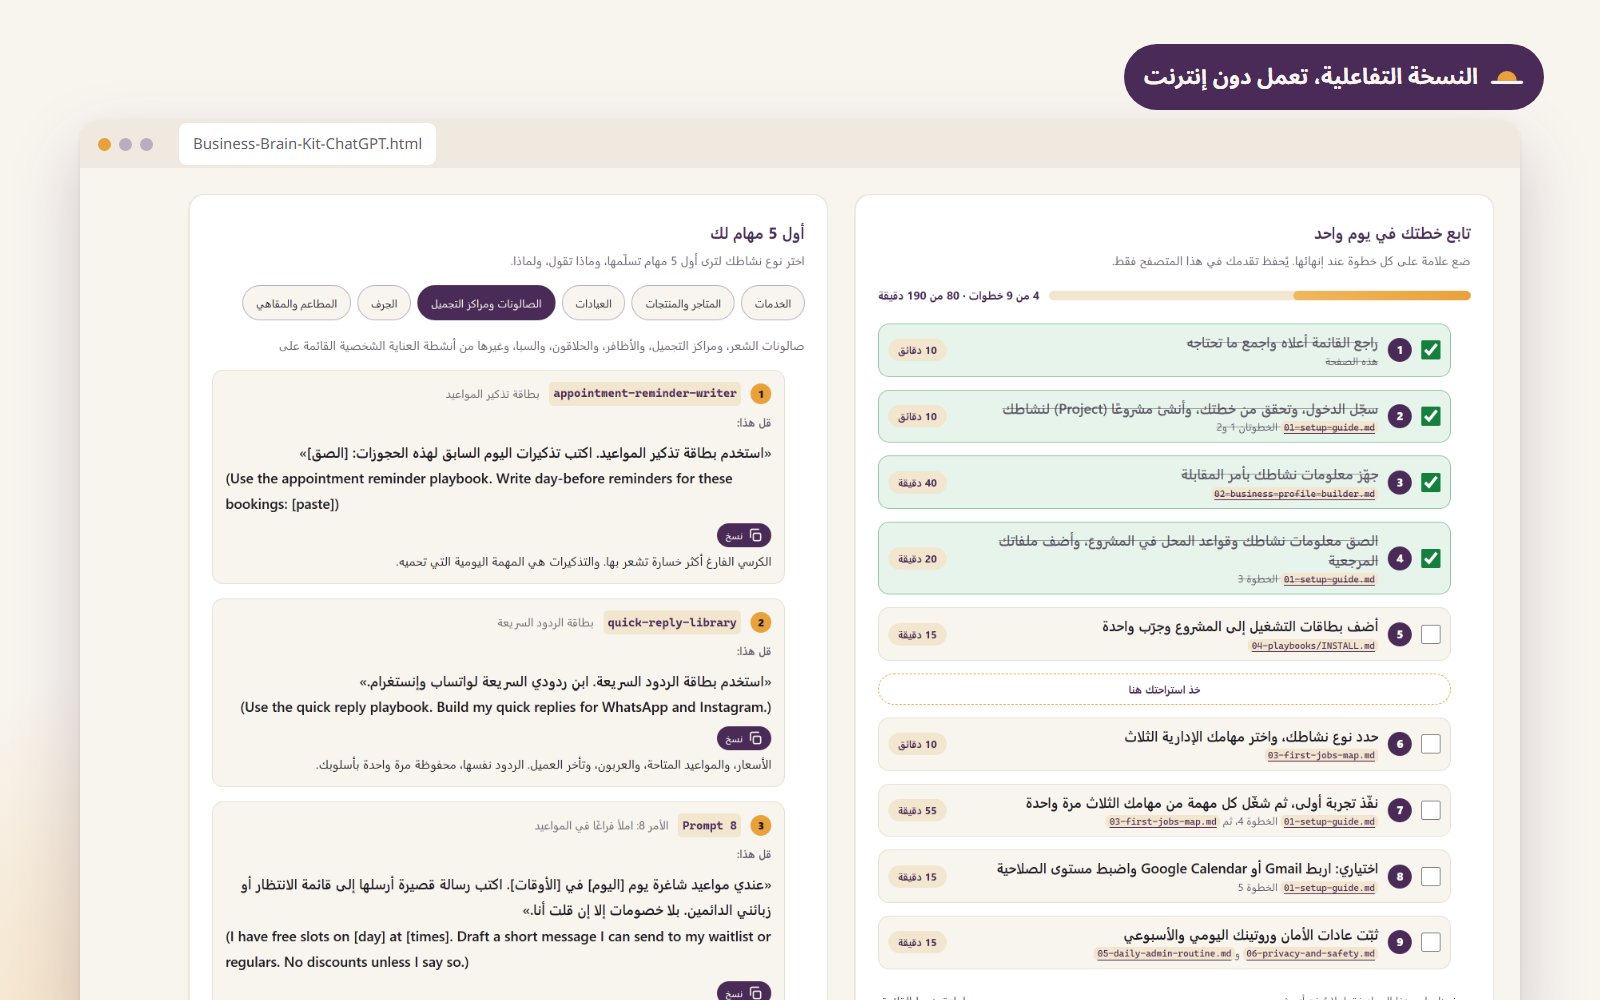Open 02-business-profile-builder.md link in step 3
The height and width of the screenshot is (1000, 1600).
tap(1294, 494)
